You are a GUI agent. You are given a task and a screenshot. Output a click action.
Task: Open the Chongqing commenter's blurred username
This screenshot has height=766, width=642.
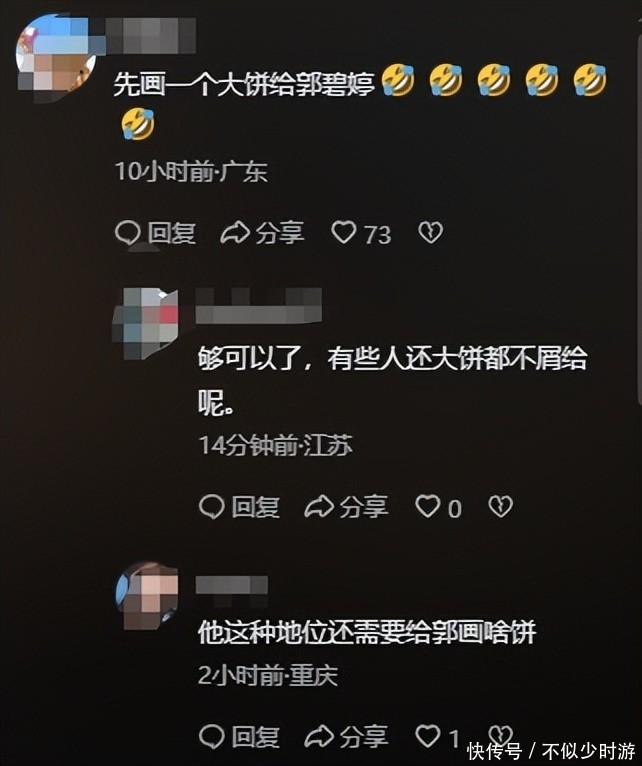click(232, 585)
